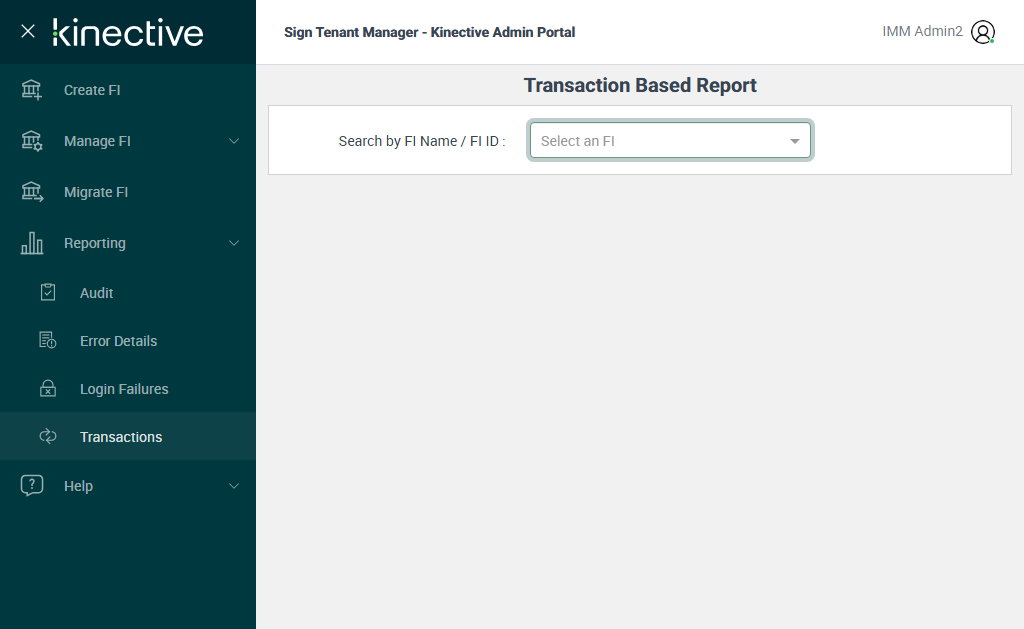Open the Audit report
This screenshot has height=629, width=1024.
[97, 293]
